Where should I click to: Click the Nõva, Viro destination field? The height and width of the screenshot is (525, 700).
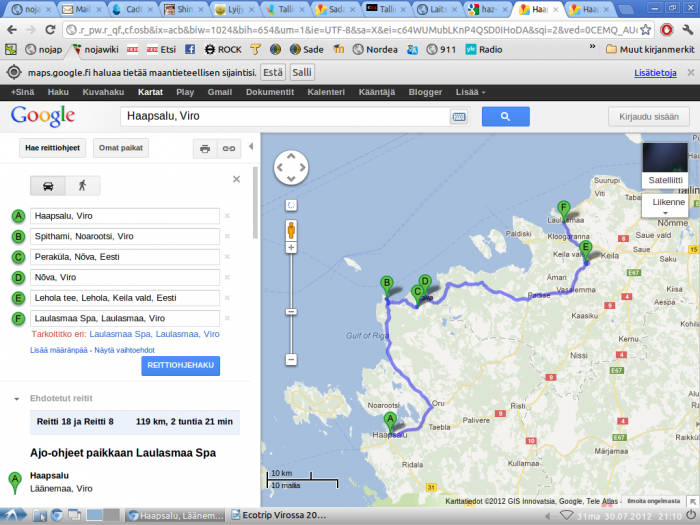[124, 277]
